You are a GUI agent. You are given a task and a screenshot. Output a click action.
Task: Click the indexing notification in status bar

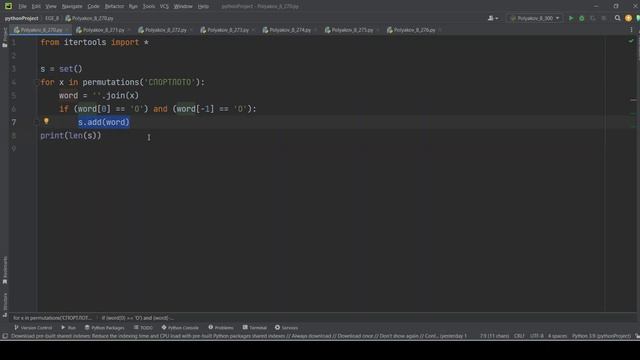tap(239, 336)
